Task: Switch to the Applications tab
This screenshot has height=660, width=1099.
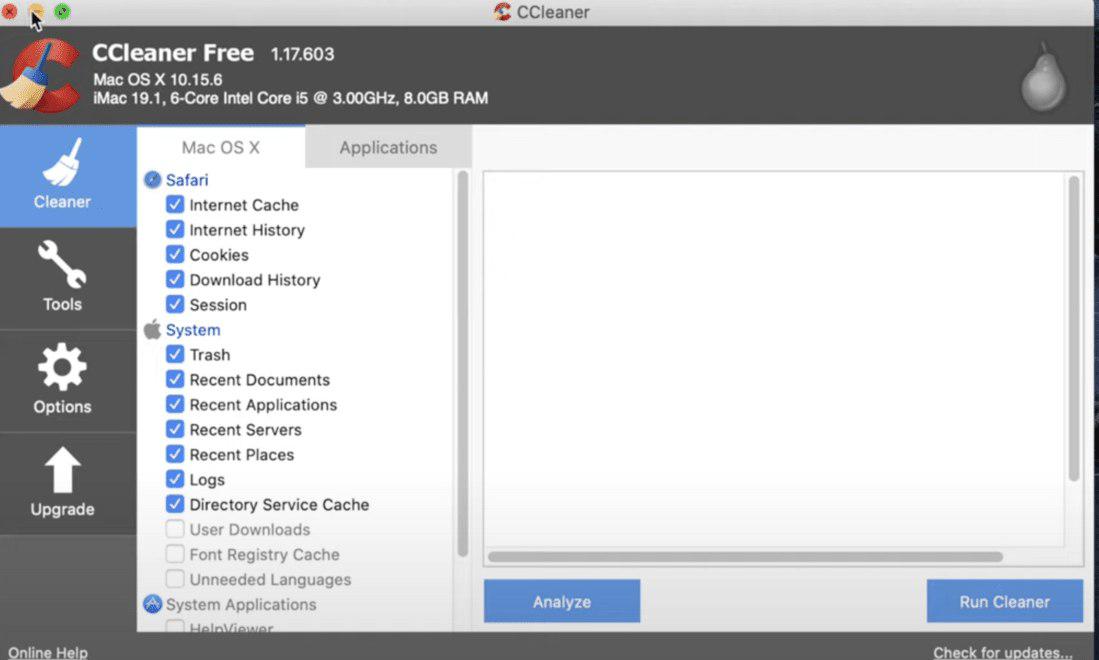Action: pos(388,147)
